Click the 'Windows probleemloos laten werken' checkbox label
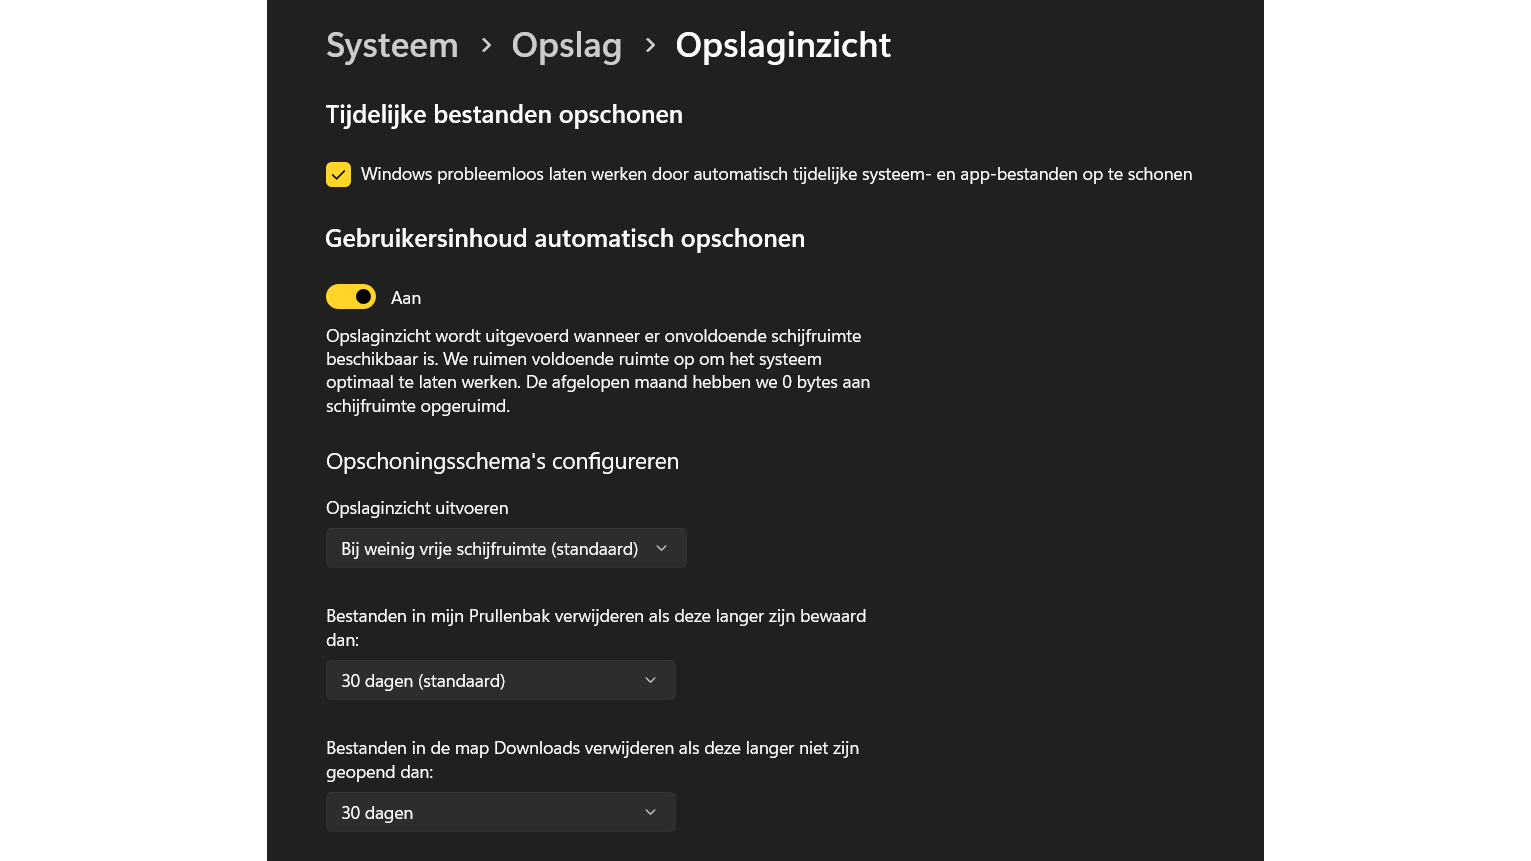1531x861 pixels. click(x=776, y=174)
